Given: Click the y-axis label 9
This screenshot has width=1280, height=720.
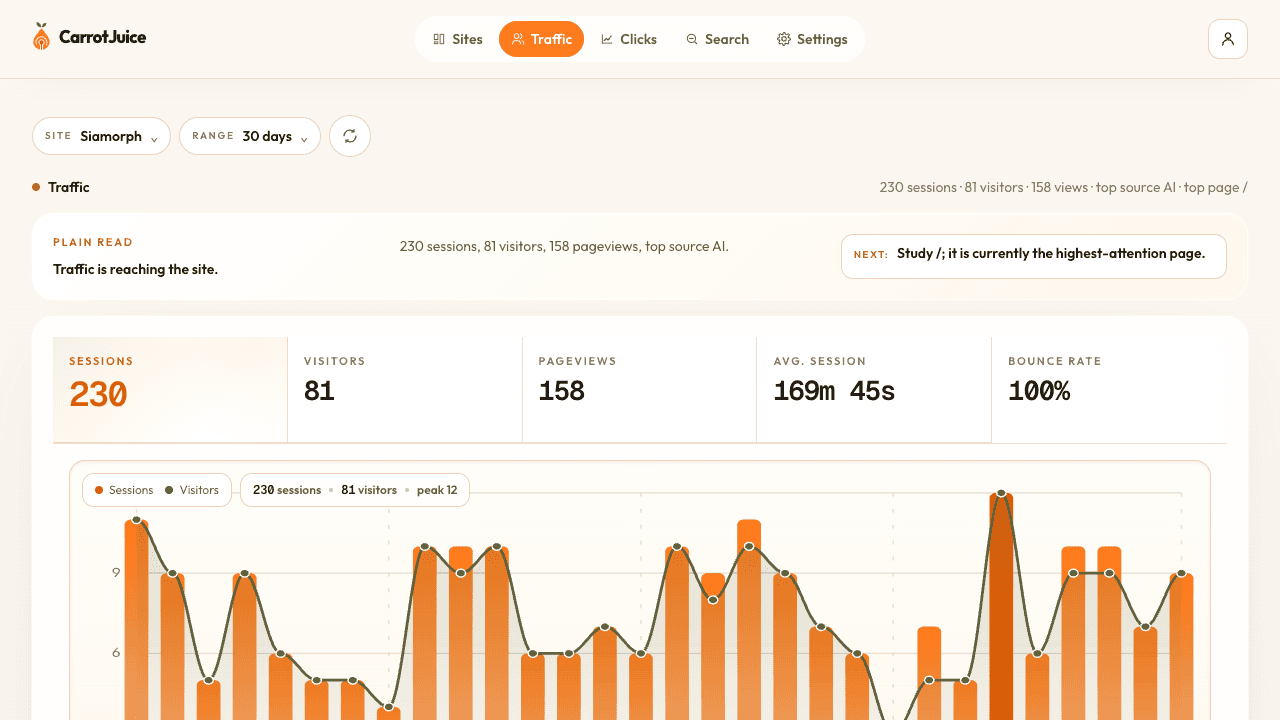Looking at the screenshot, I should click(x=116, y=573).
